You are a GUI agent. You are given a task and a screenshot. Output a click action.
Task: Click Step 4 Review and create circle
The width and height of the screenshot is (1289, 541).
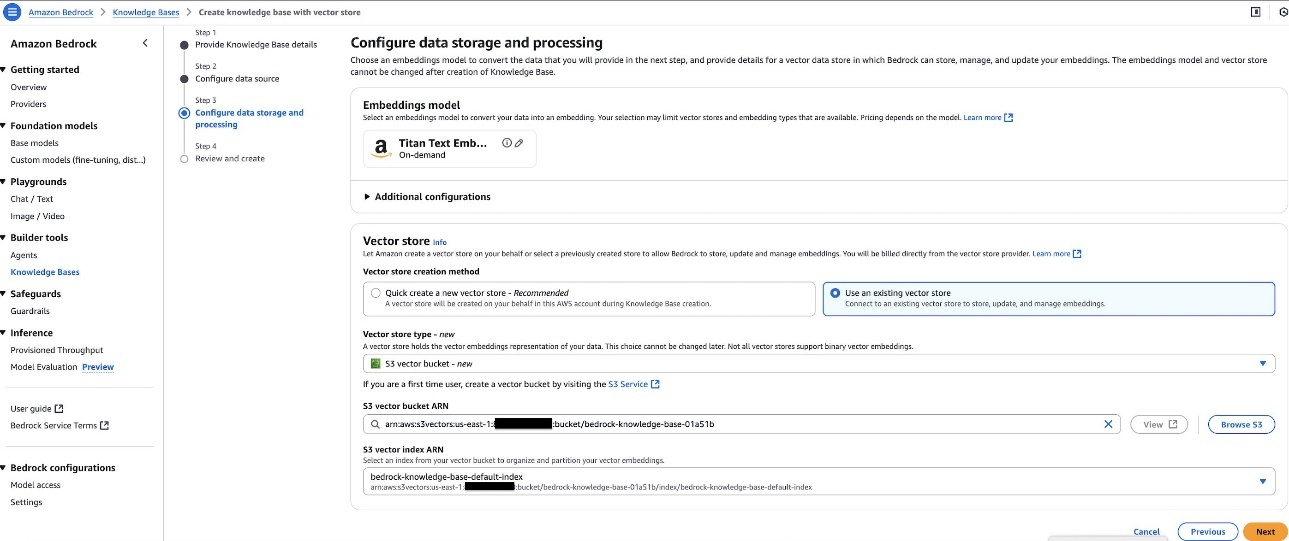(x=184, y=158)
